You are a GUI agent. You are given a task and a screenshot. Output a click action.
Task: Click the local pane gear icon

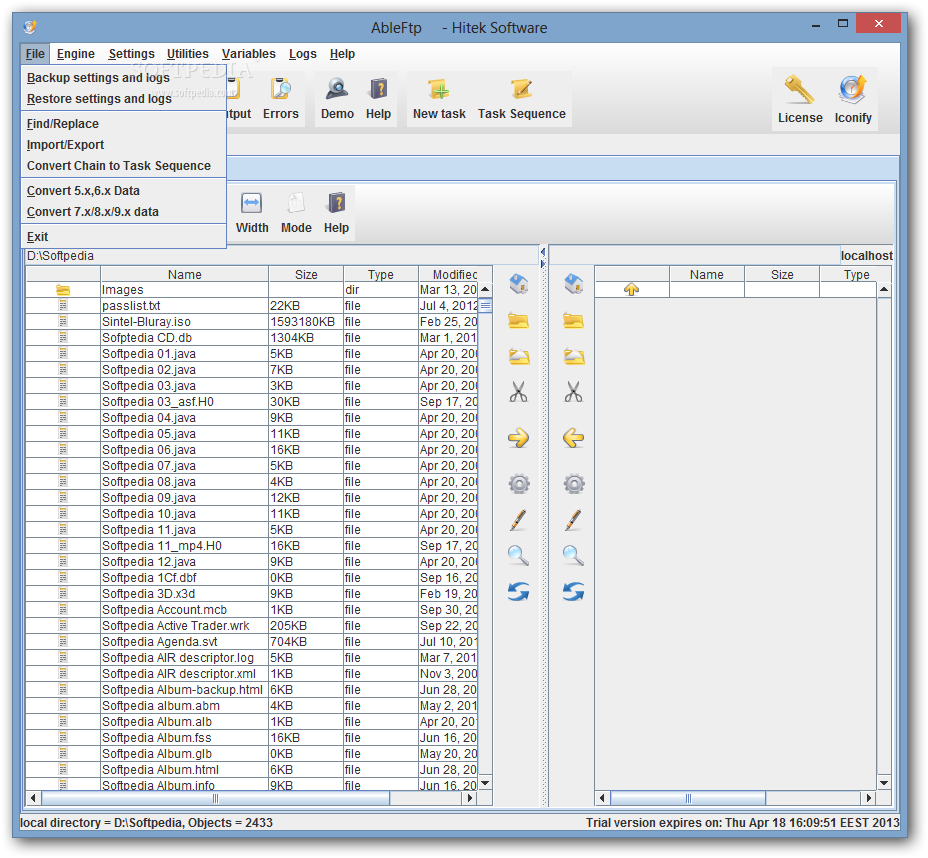click(519, 484)
